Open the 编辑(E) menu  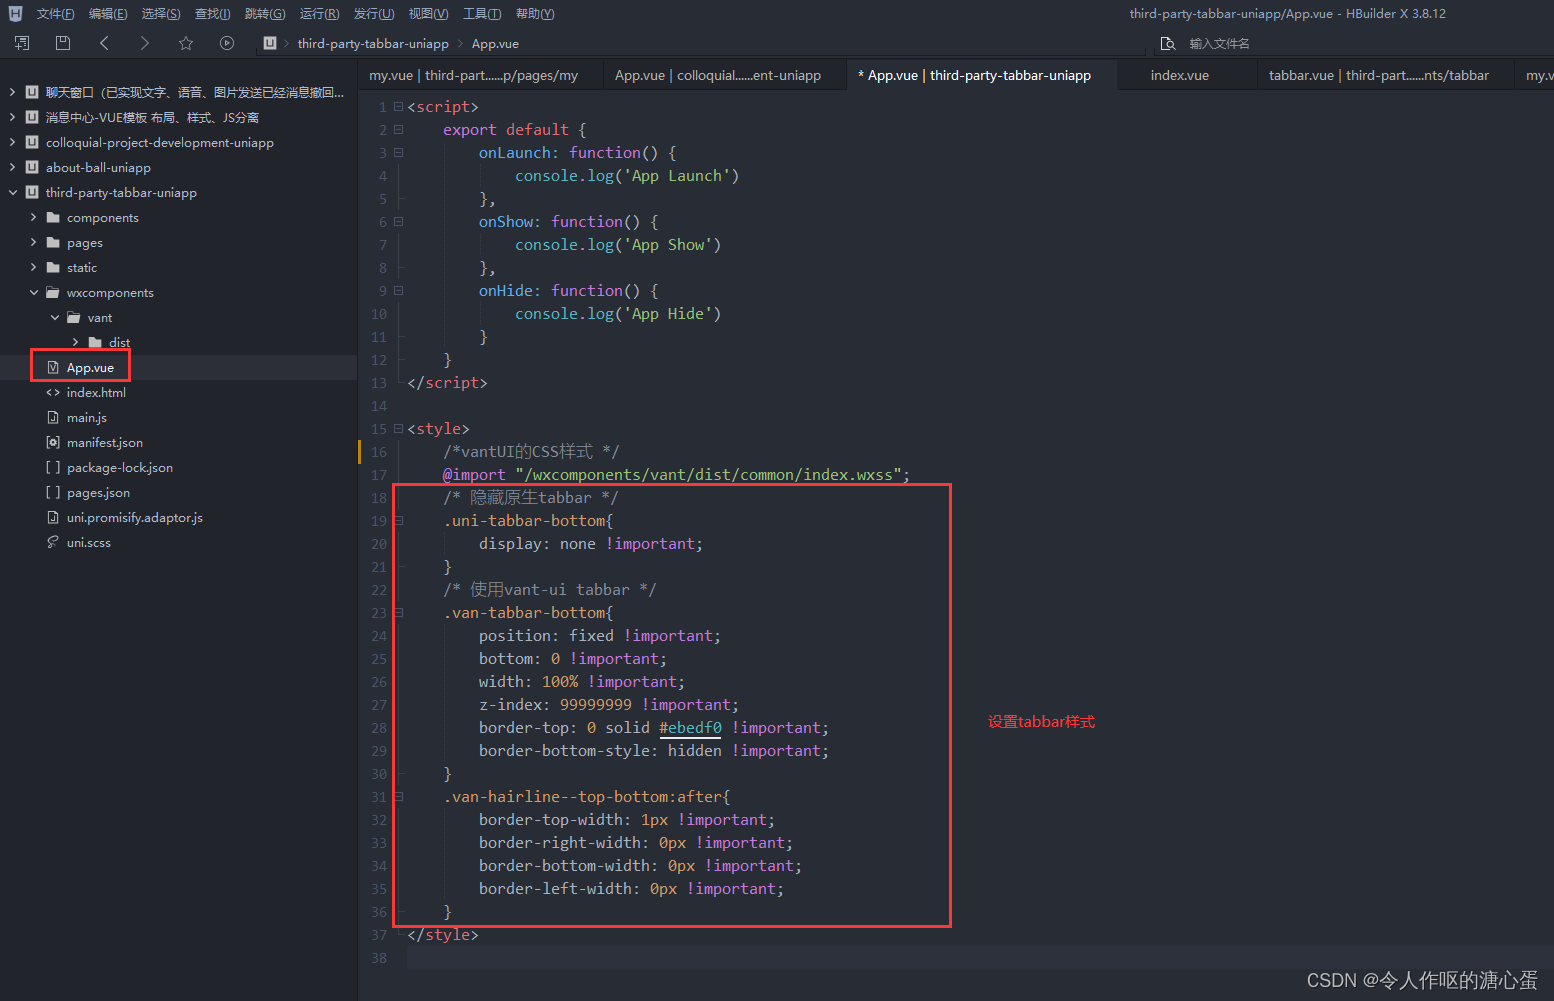point(108,14)
